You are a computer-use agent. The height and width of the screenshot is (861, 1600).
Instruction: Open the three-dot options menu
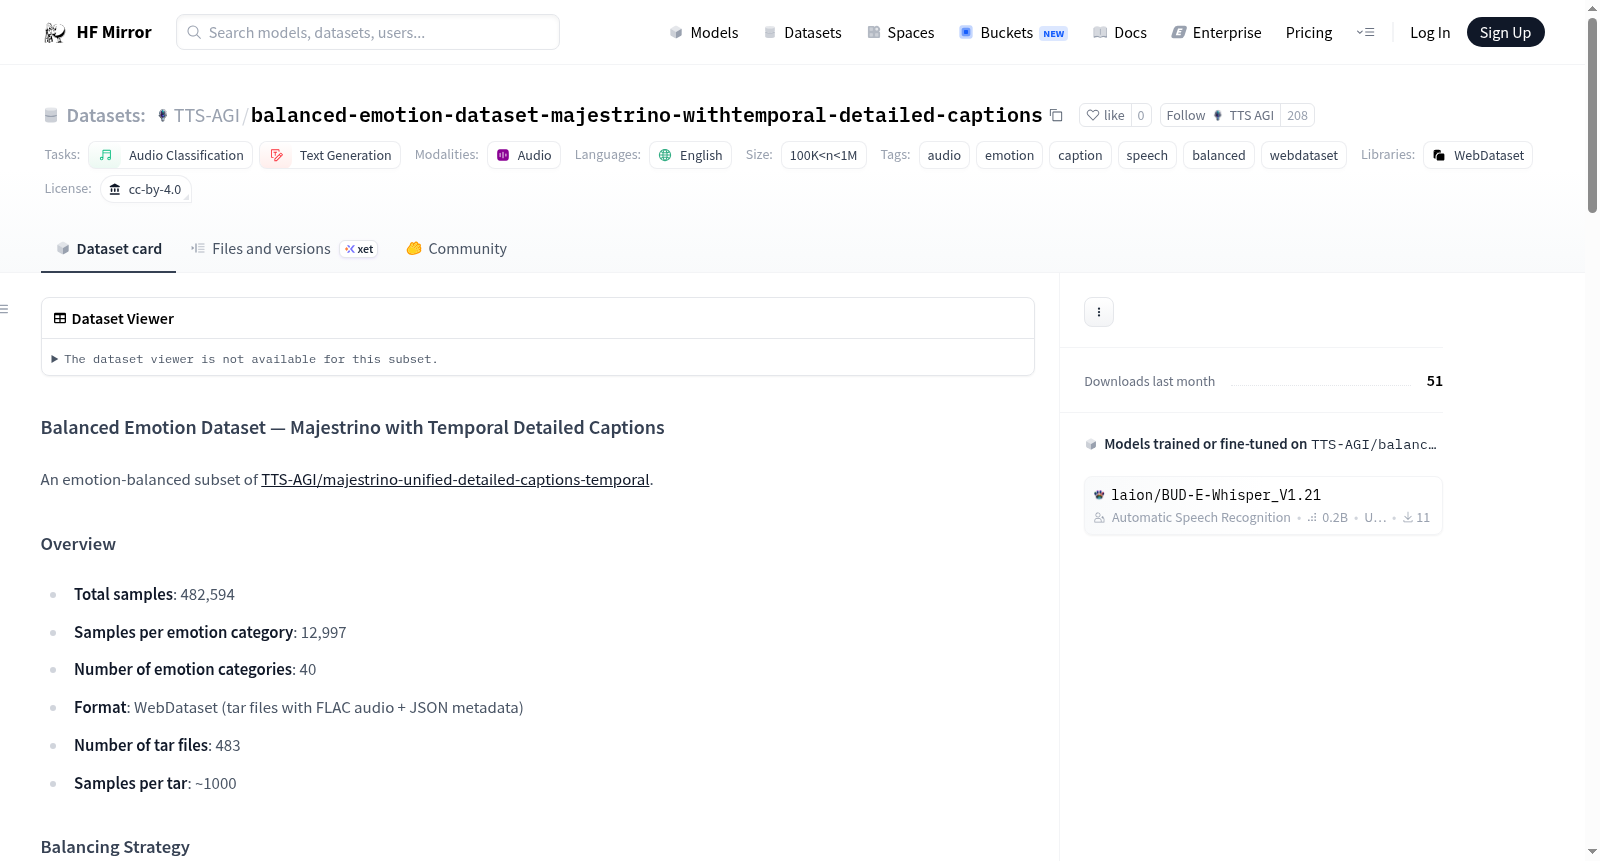point(1099,312)
